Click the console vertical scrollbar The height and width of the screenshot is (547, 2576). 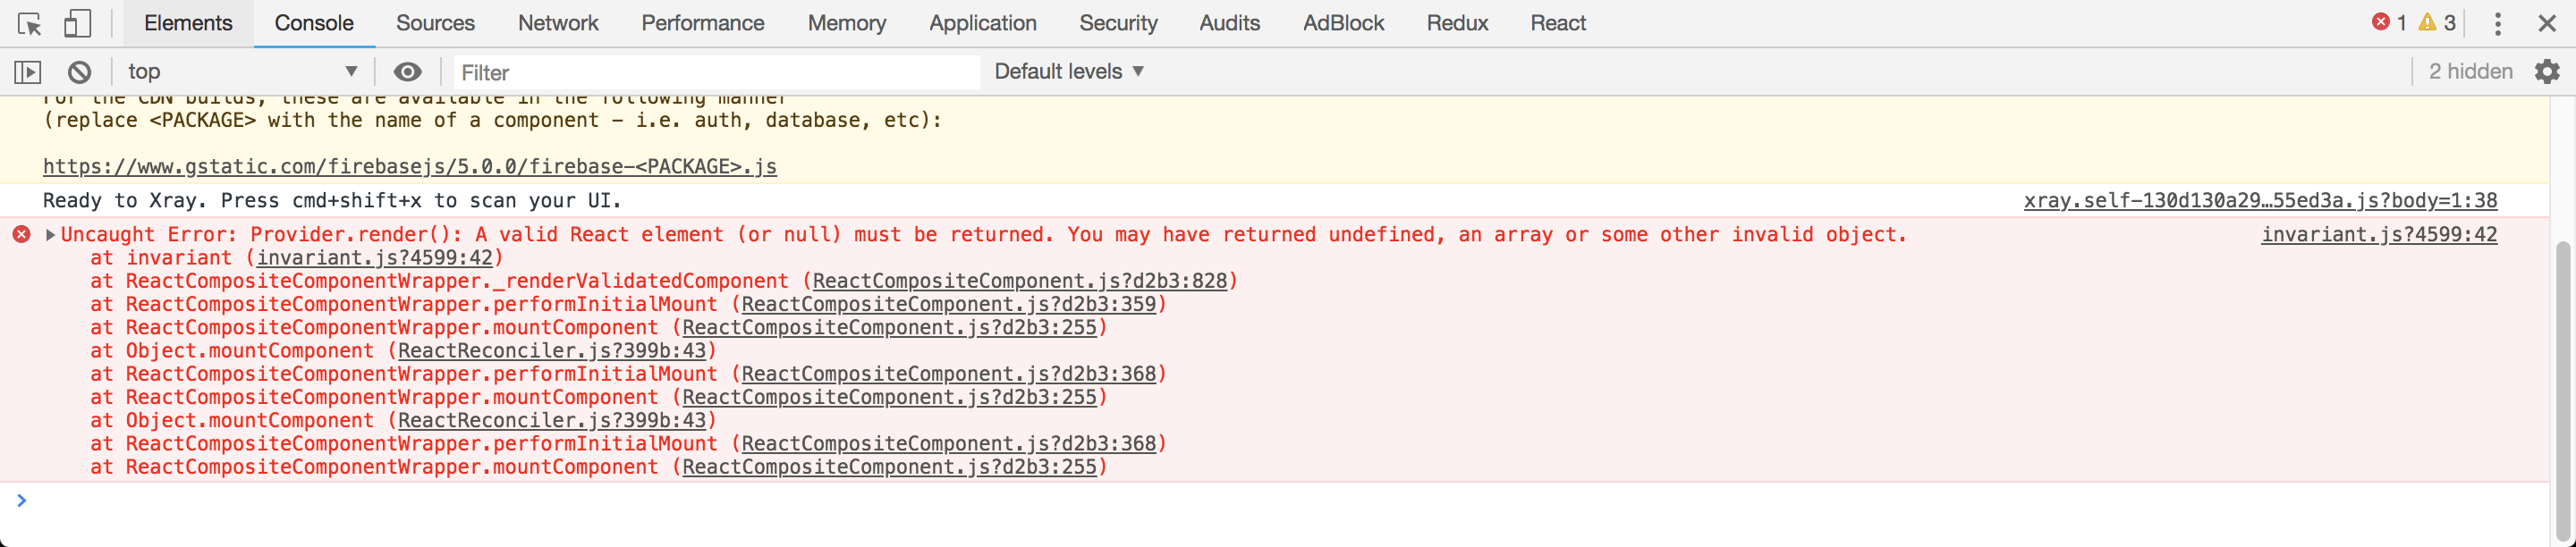coord(2563,380)
